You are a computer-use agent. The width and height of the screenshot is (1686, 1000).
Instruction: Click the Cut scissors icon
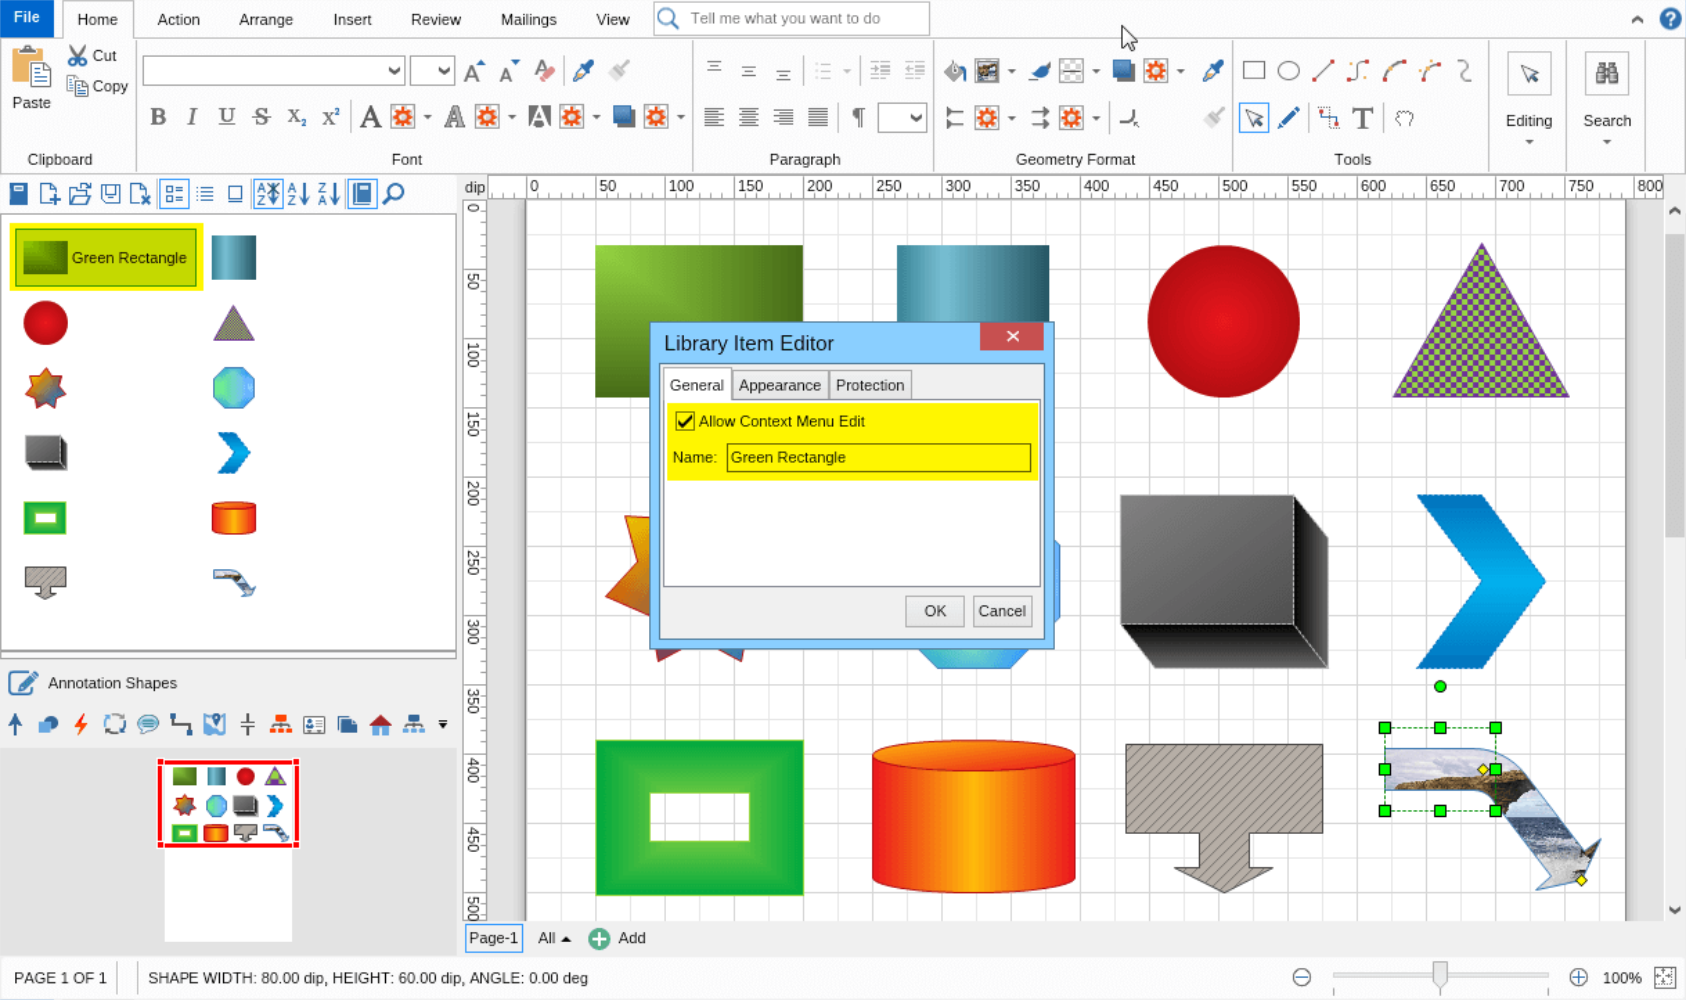click(77, 56)
